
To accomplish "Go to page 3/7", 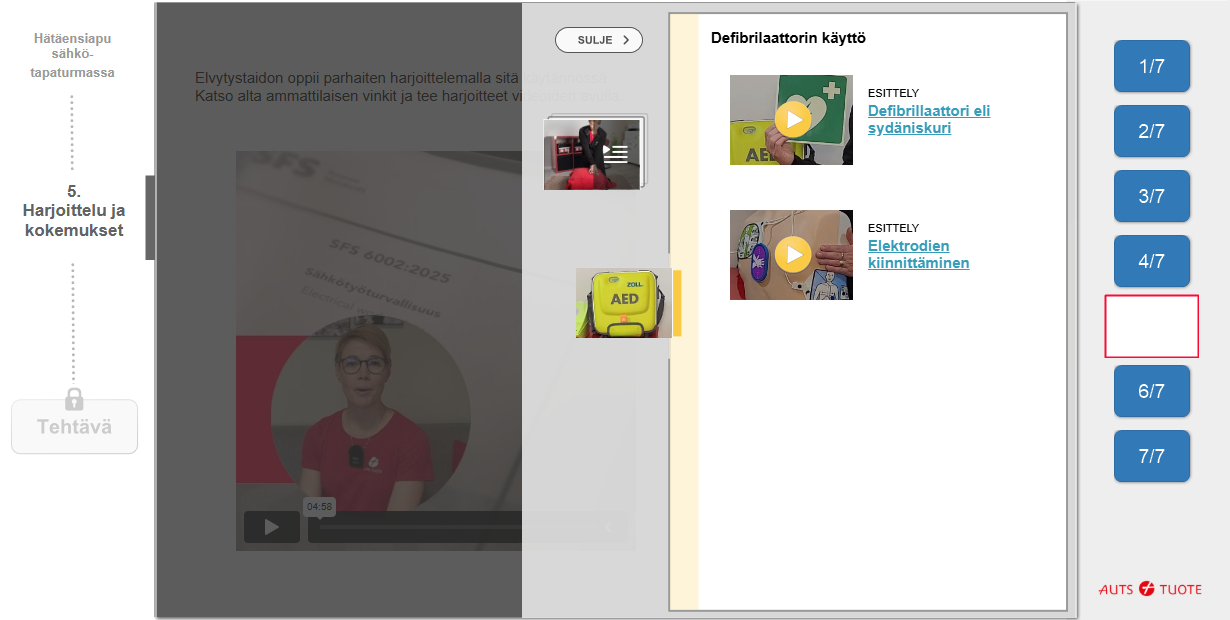I will coord(1152,197).
